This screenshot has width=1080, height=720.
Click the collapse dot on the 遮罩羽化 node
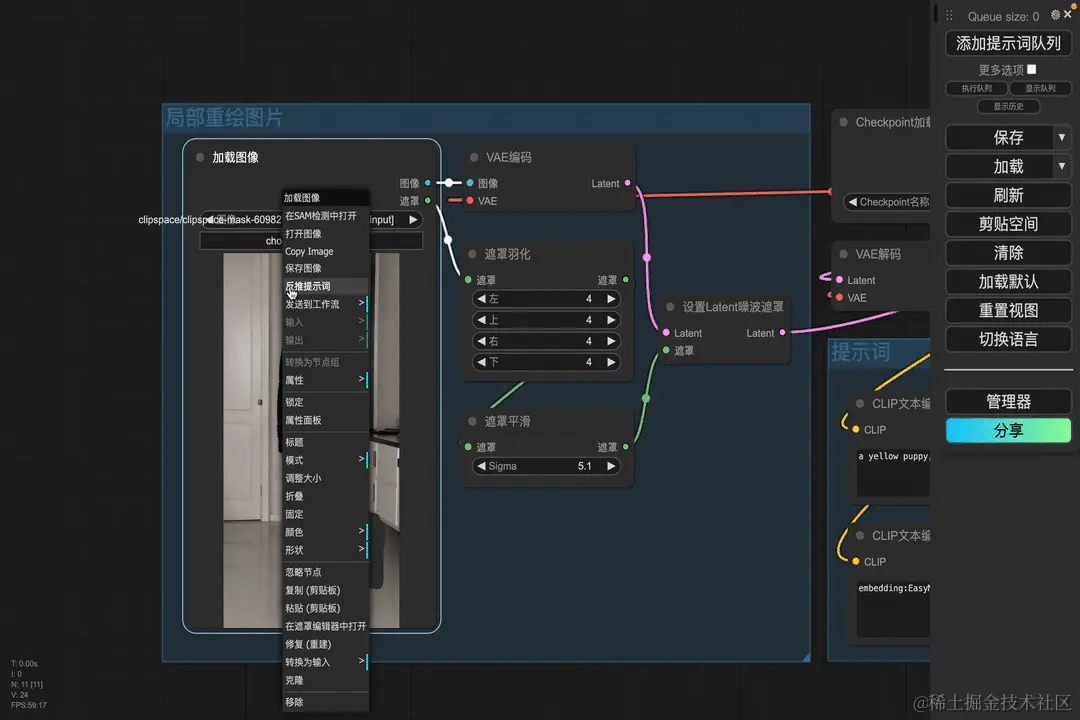pyautogui.click(x=472, y=254)
